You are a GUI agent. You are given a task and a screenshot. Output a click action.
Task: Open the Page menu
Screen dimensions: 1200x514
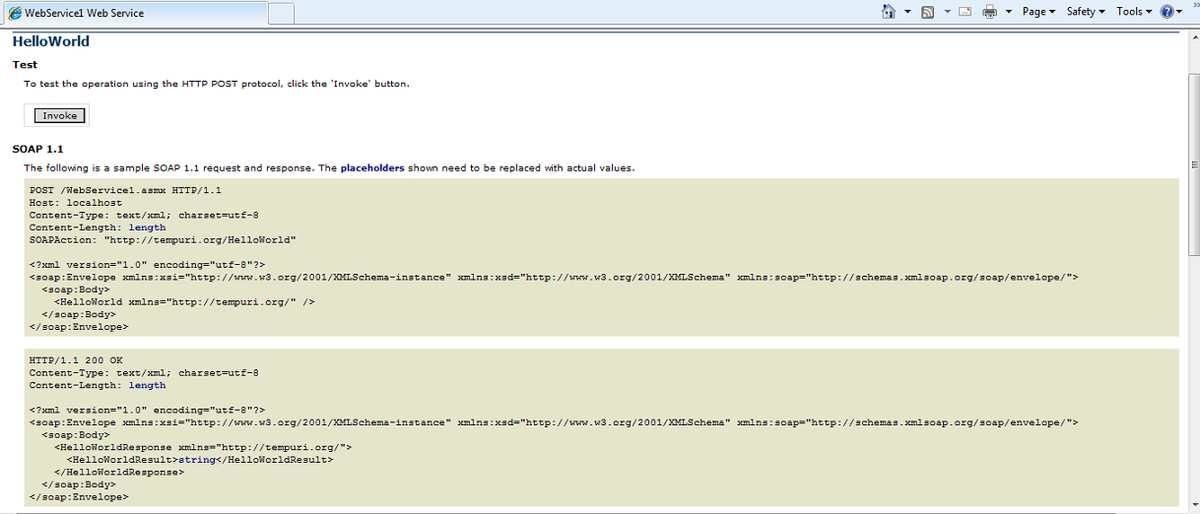tap(1038, 12)
